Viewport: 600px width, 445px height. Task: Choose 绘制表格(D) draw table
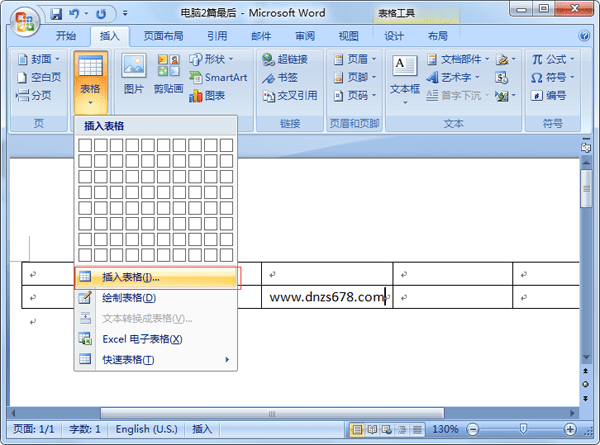156,298
